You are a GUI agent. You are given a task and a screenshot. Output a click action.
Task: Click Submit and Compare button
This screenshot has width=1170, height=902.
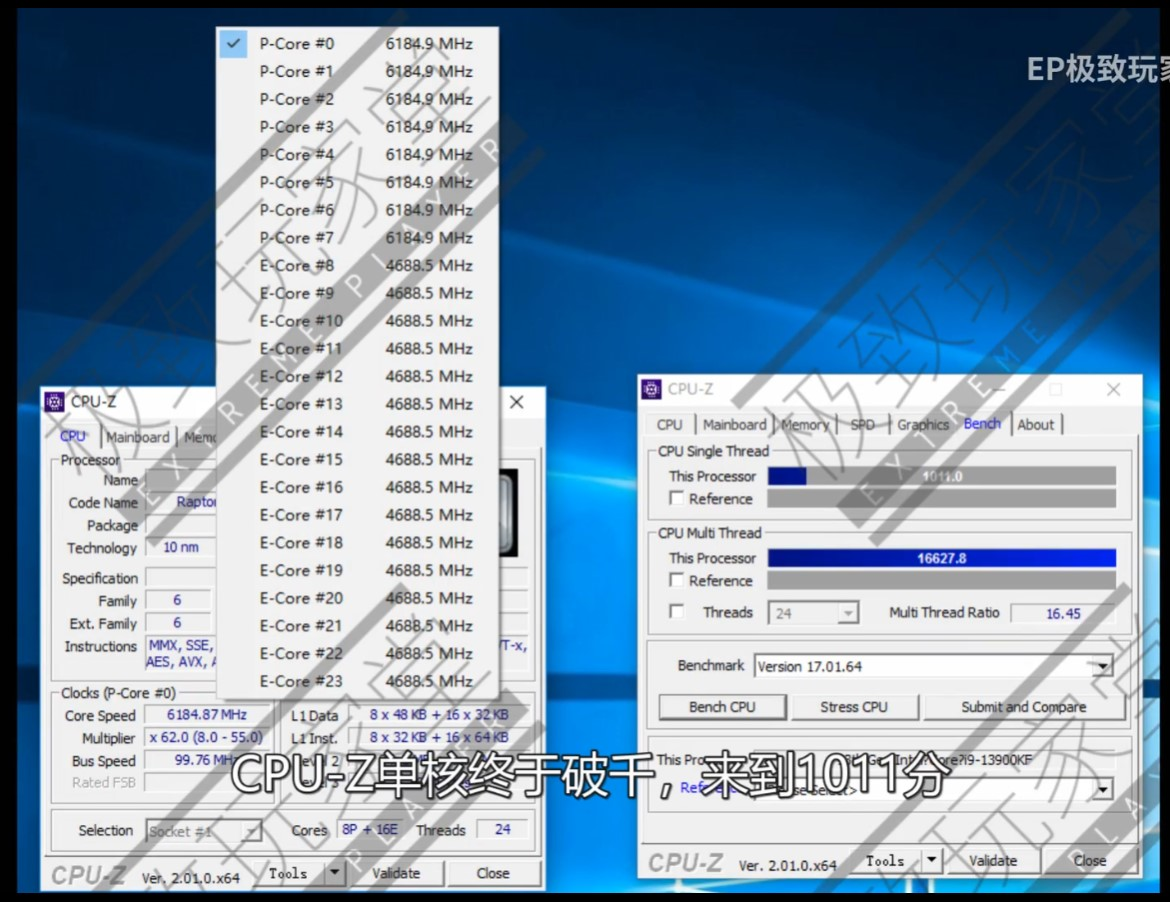pos(1024,707)
